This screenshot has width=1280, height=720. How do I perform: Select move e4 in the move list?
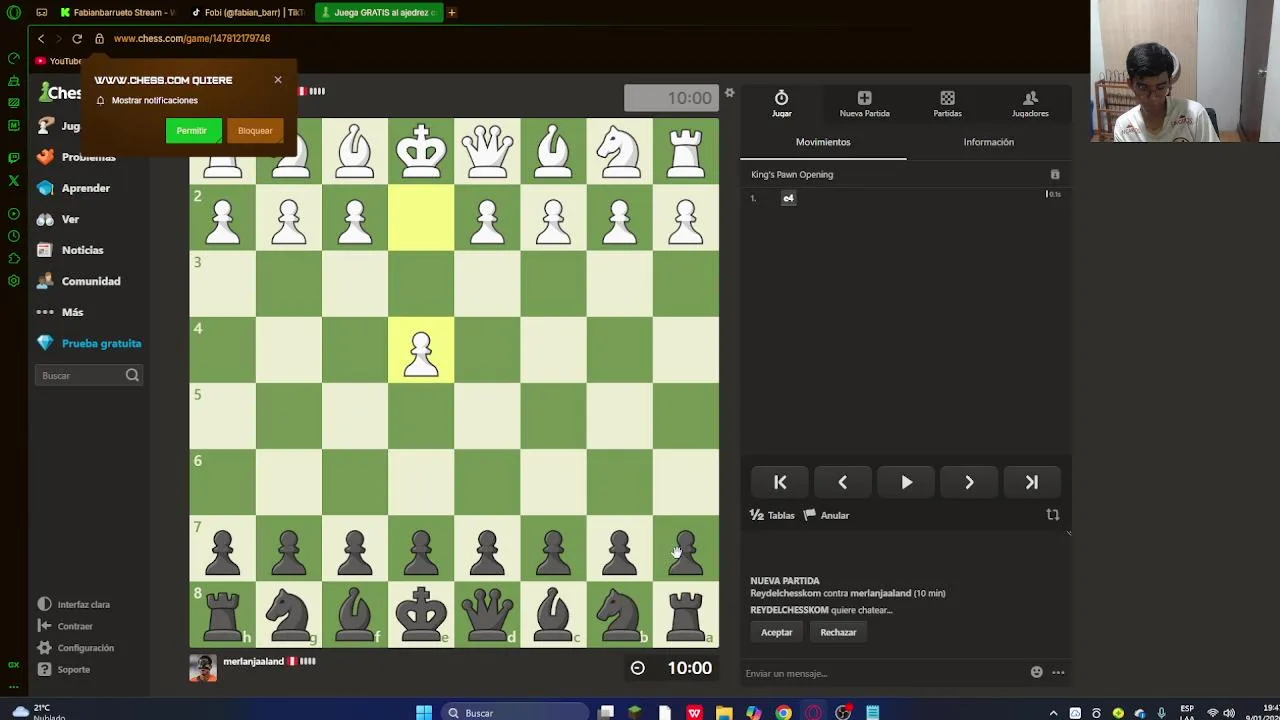[x=788, y=198]
